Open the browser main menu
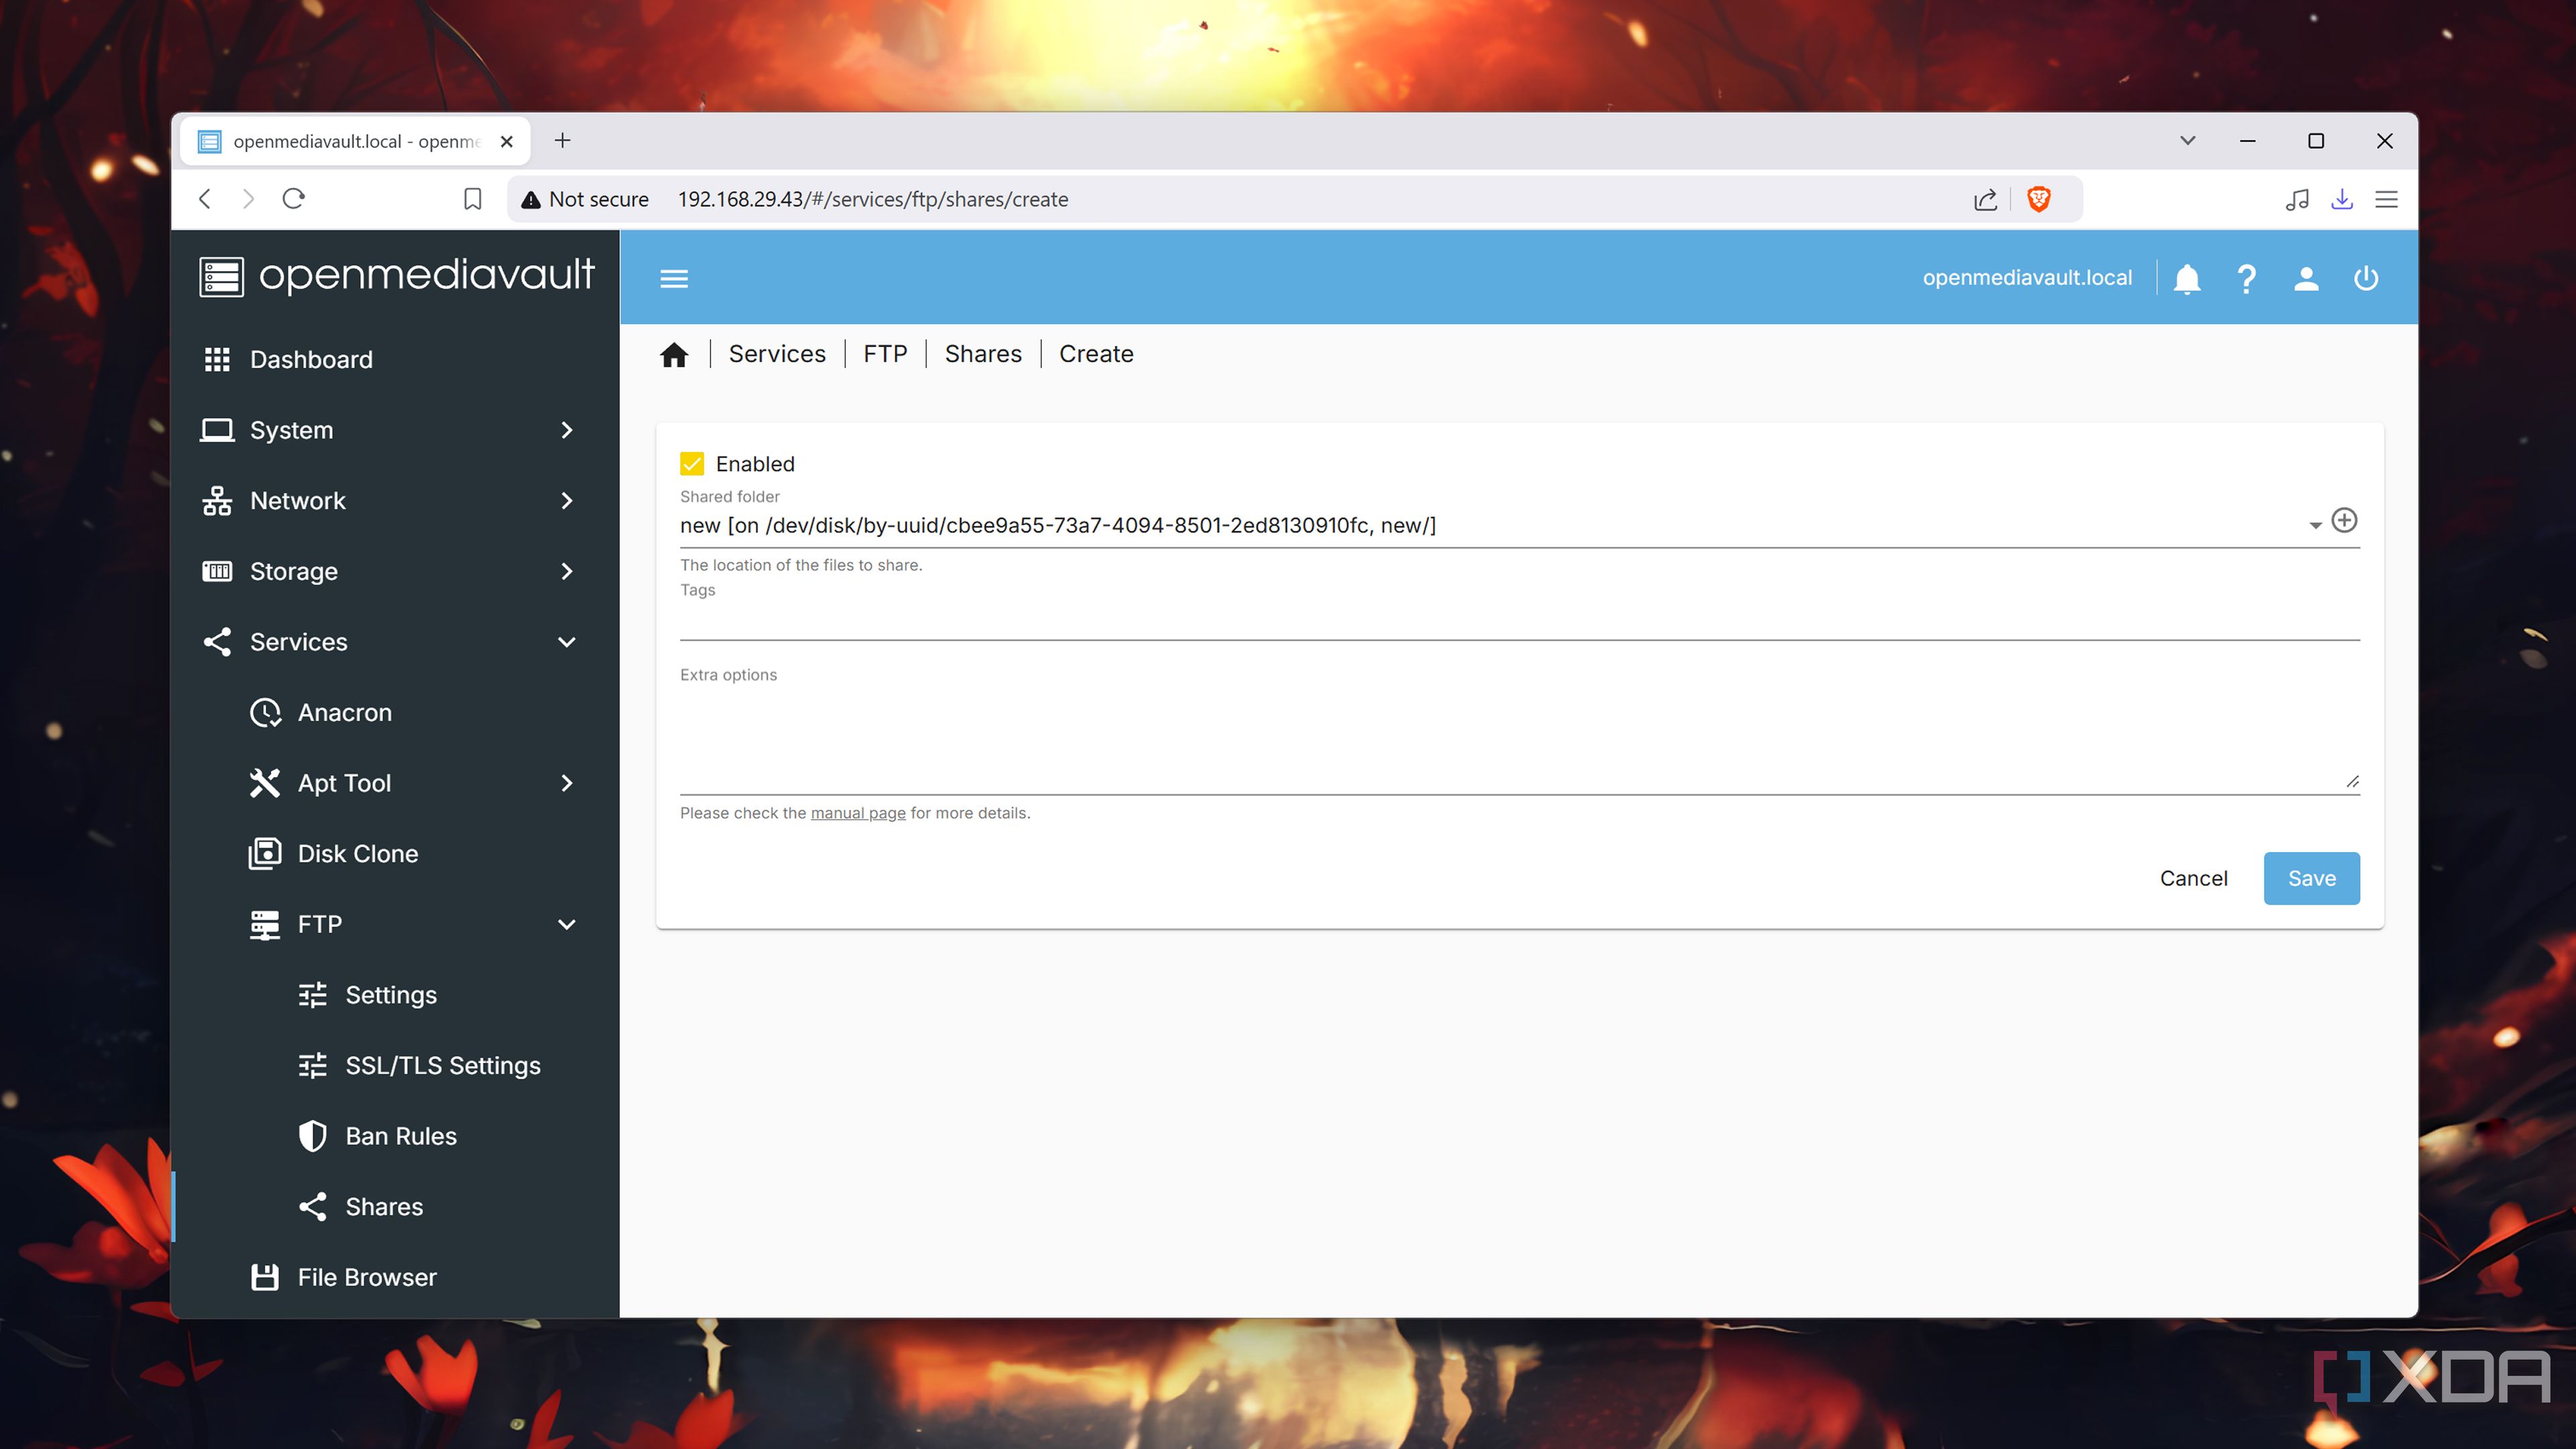The width and height of the screenshot is (2576, 1449). tap(2387, 199)
